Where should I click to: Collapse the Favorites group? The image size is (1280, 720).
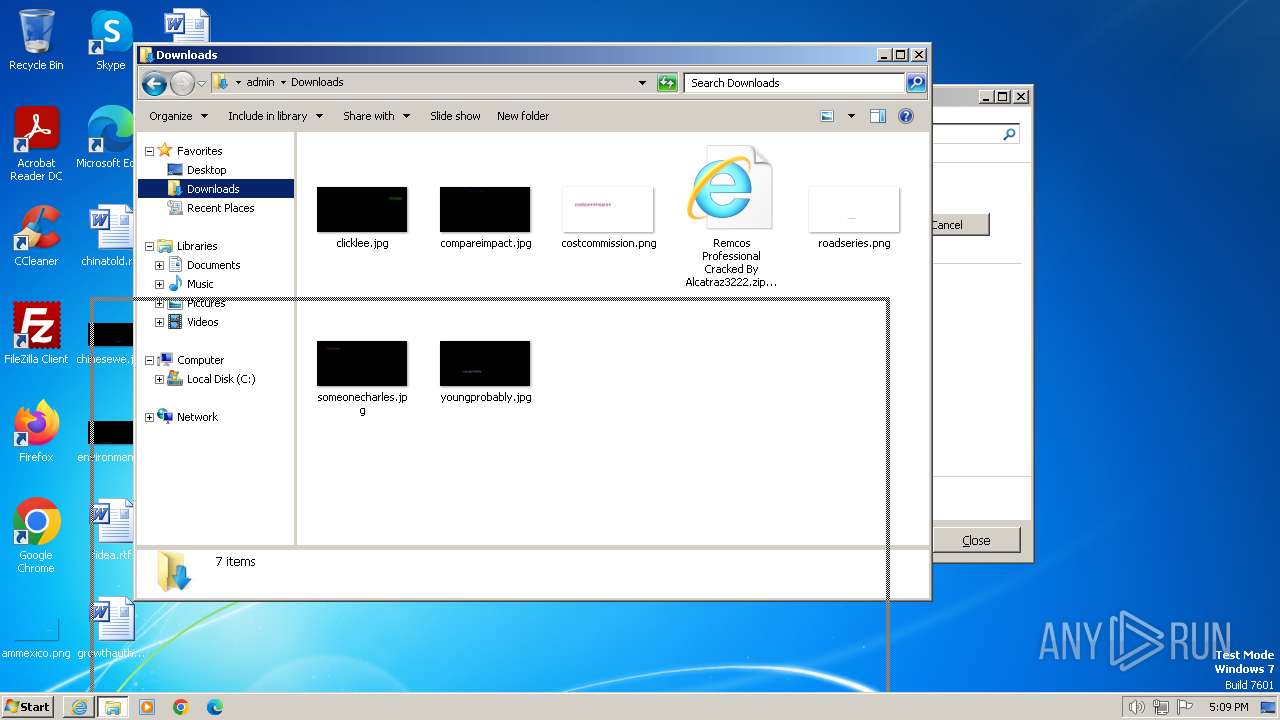click(149, 151)
